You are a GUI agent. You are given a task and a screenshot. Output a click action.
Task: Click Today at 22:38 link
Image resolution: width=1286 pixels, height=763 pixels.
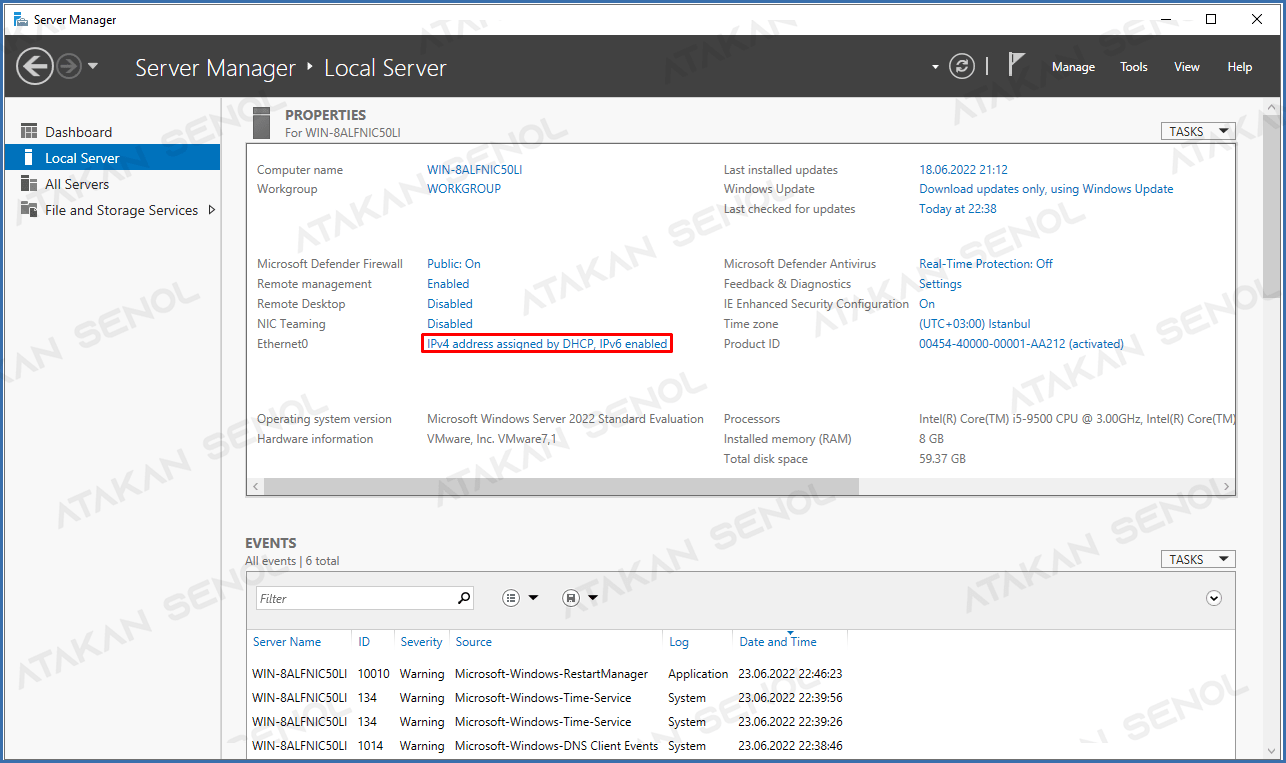[958, 209]
